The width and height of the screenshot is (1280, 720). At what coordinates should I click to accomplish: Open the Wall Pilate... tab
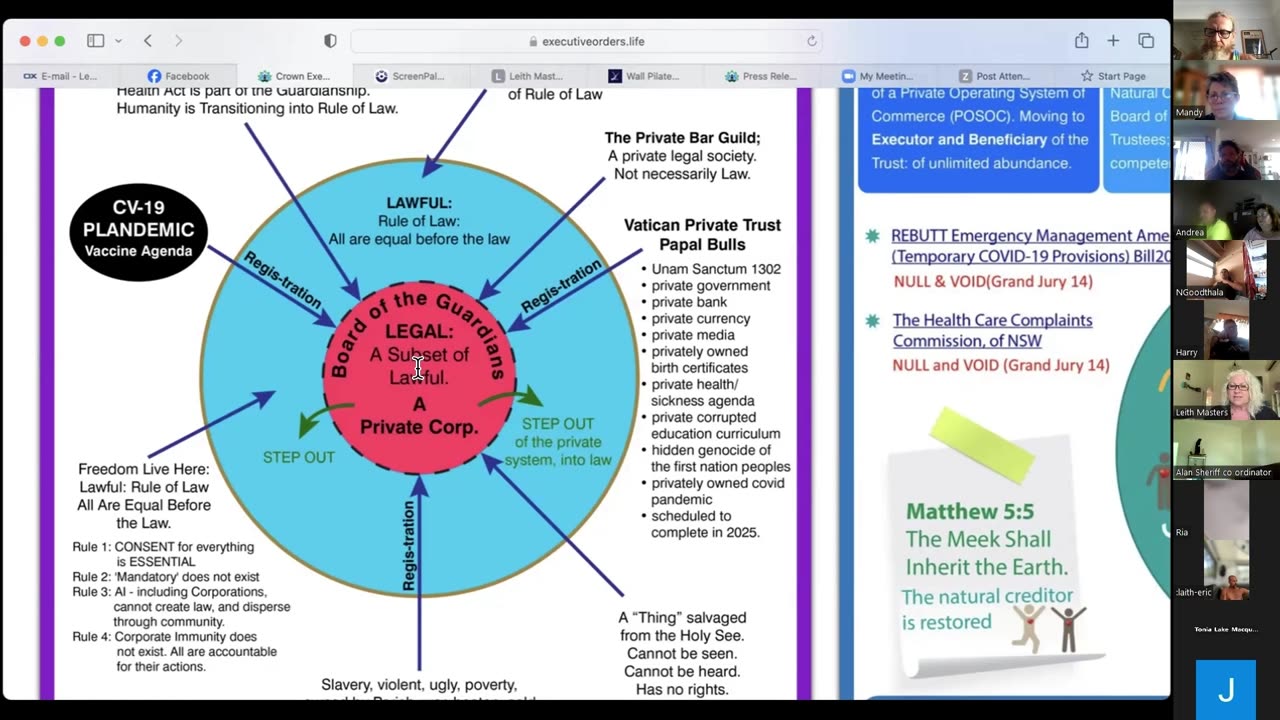[643, 76]
